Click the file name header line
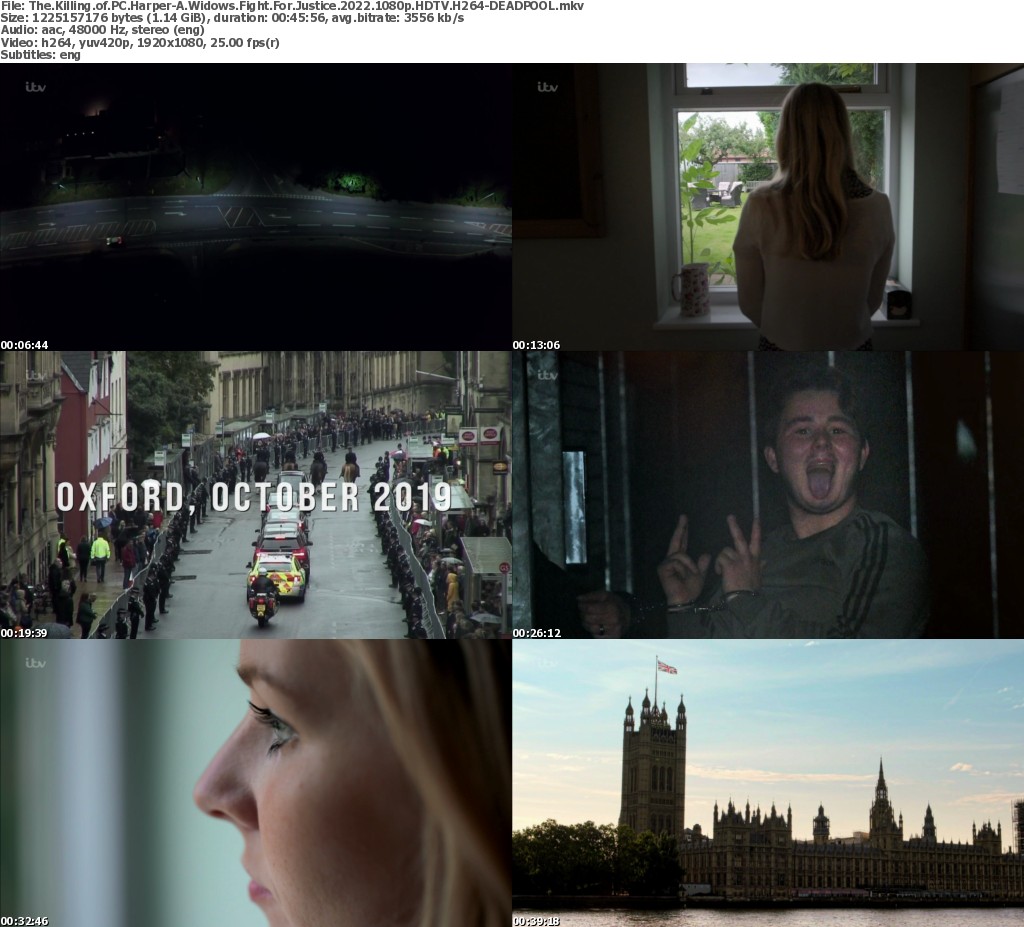This screenshot has width=1024, height=927. point(292,6)
